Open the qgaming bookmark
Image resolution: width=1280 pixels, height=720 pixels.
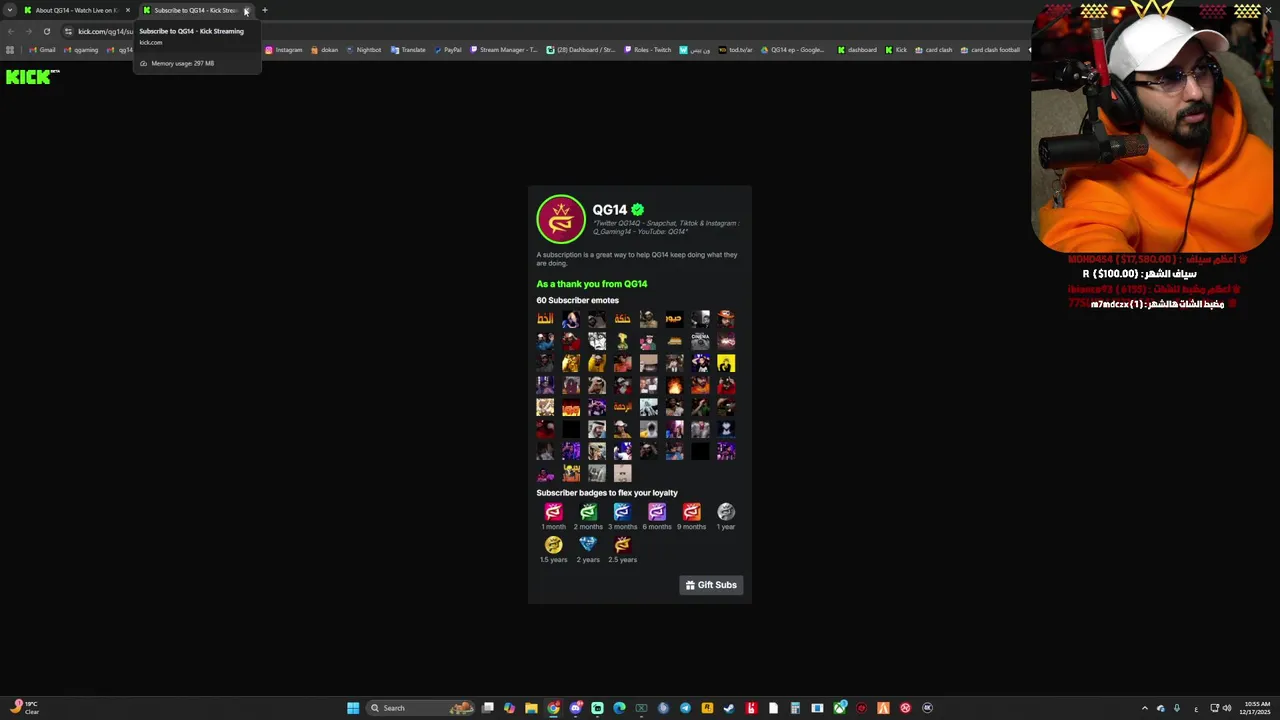click(x=81, y=50)
